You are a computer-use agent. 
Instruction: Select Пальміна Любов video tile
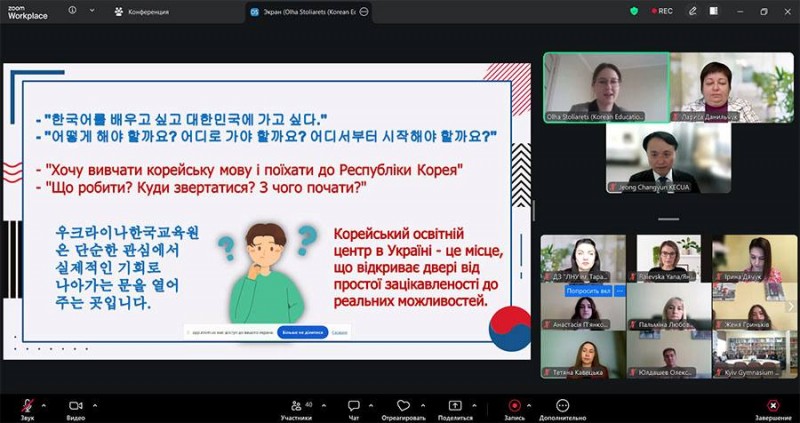coord(669,307)
